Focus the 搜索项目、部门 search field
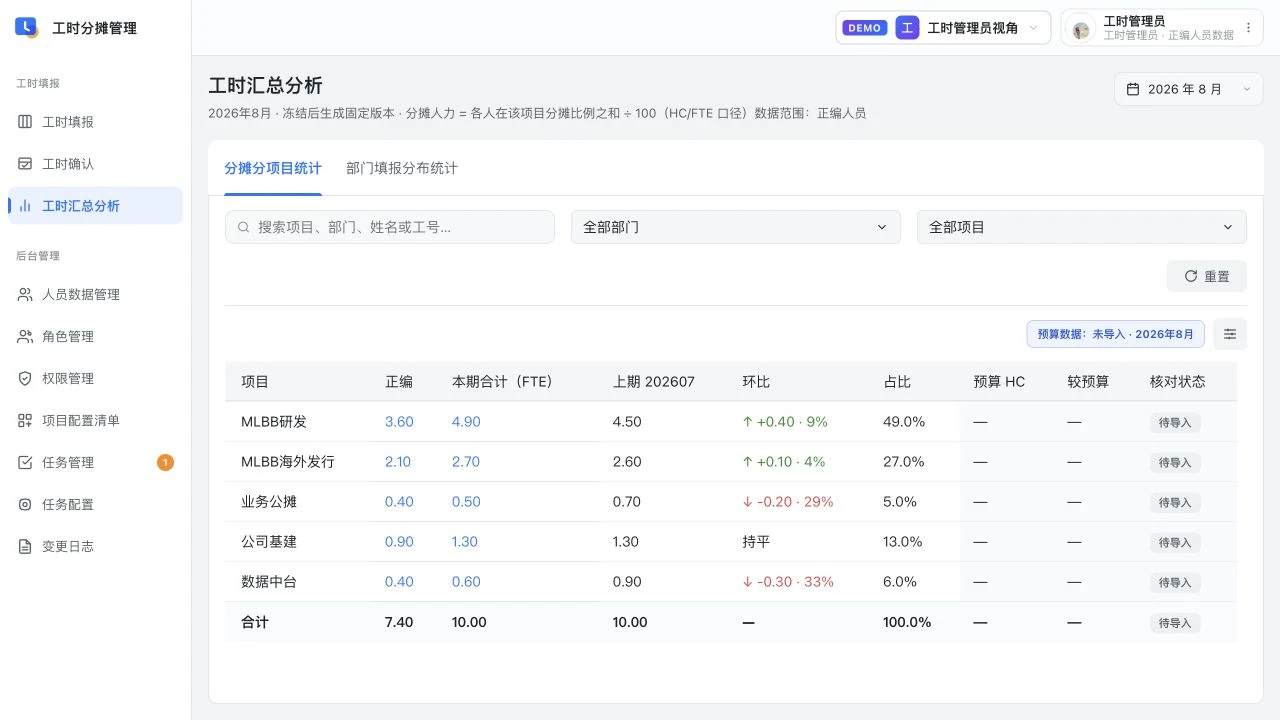 390,227
